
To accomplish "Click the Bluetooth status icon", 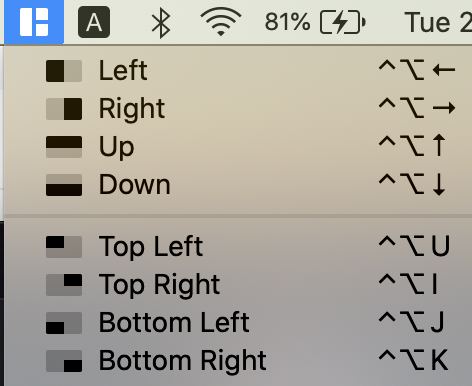I will coord(161,23).
